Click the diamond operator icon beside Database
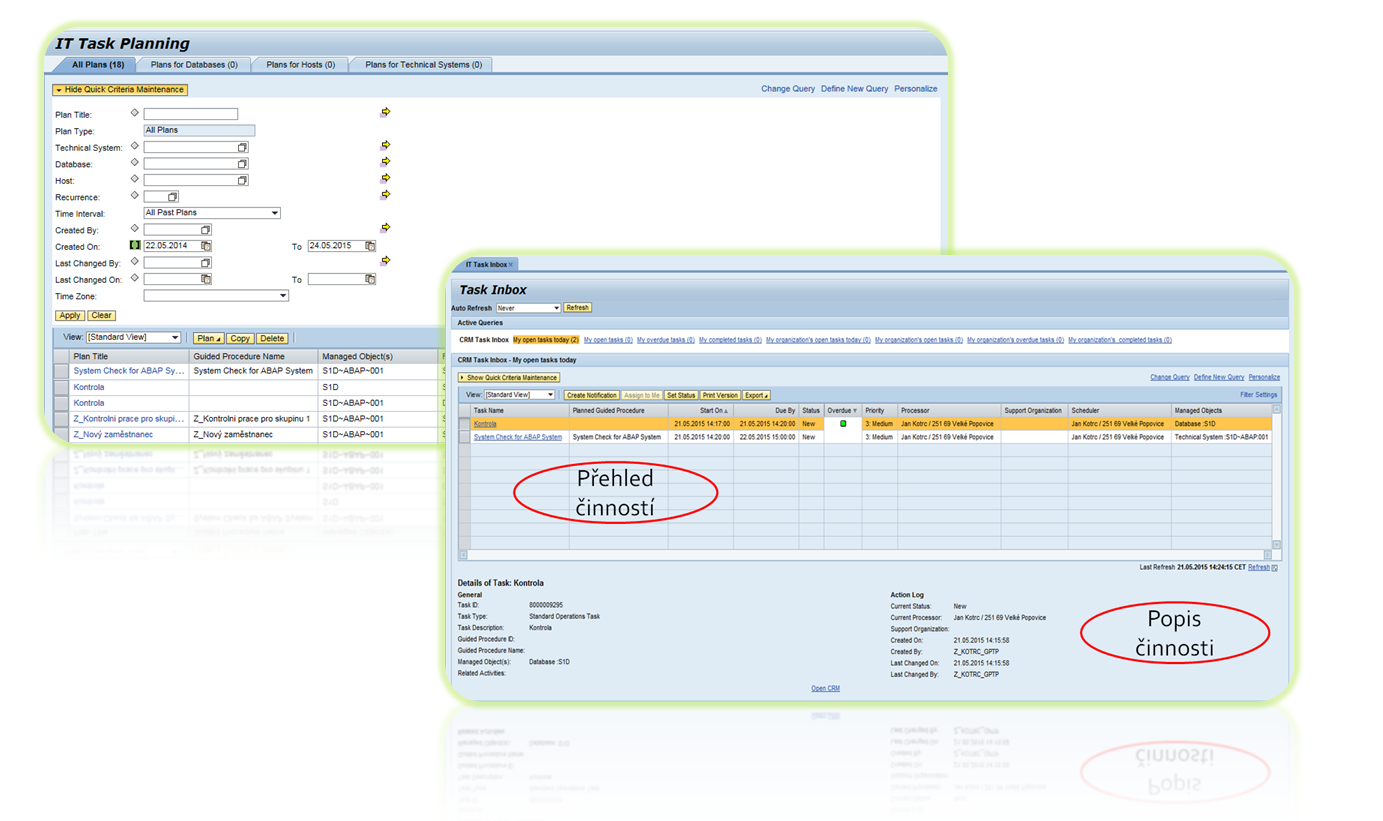The width and height of the screenshot is (1383, 821). [x=135, y=162]
